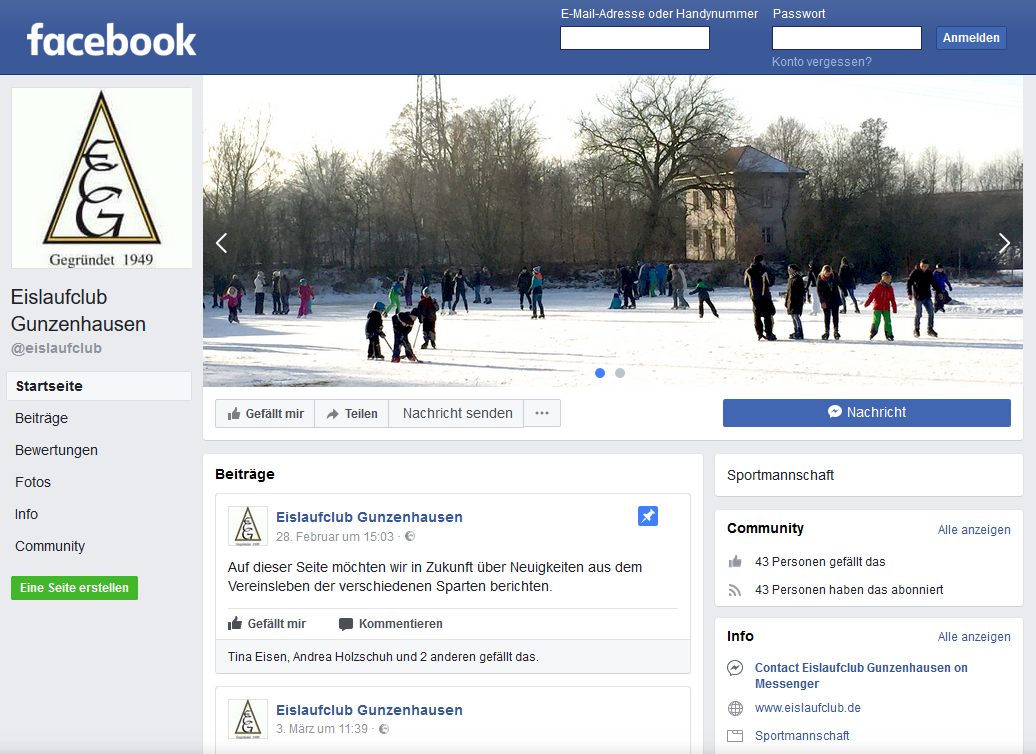
Task: Open Info in the sidebar
Action: point(26,514)
